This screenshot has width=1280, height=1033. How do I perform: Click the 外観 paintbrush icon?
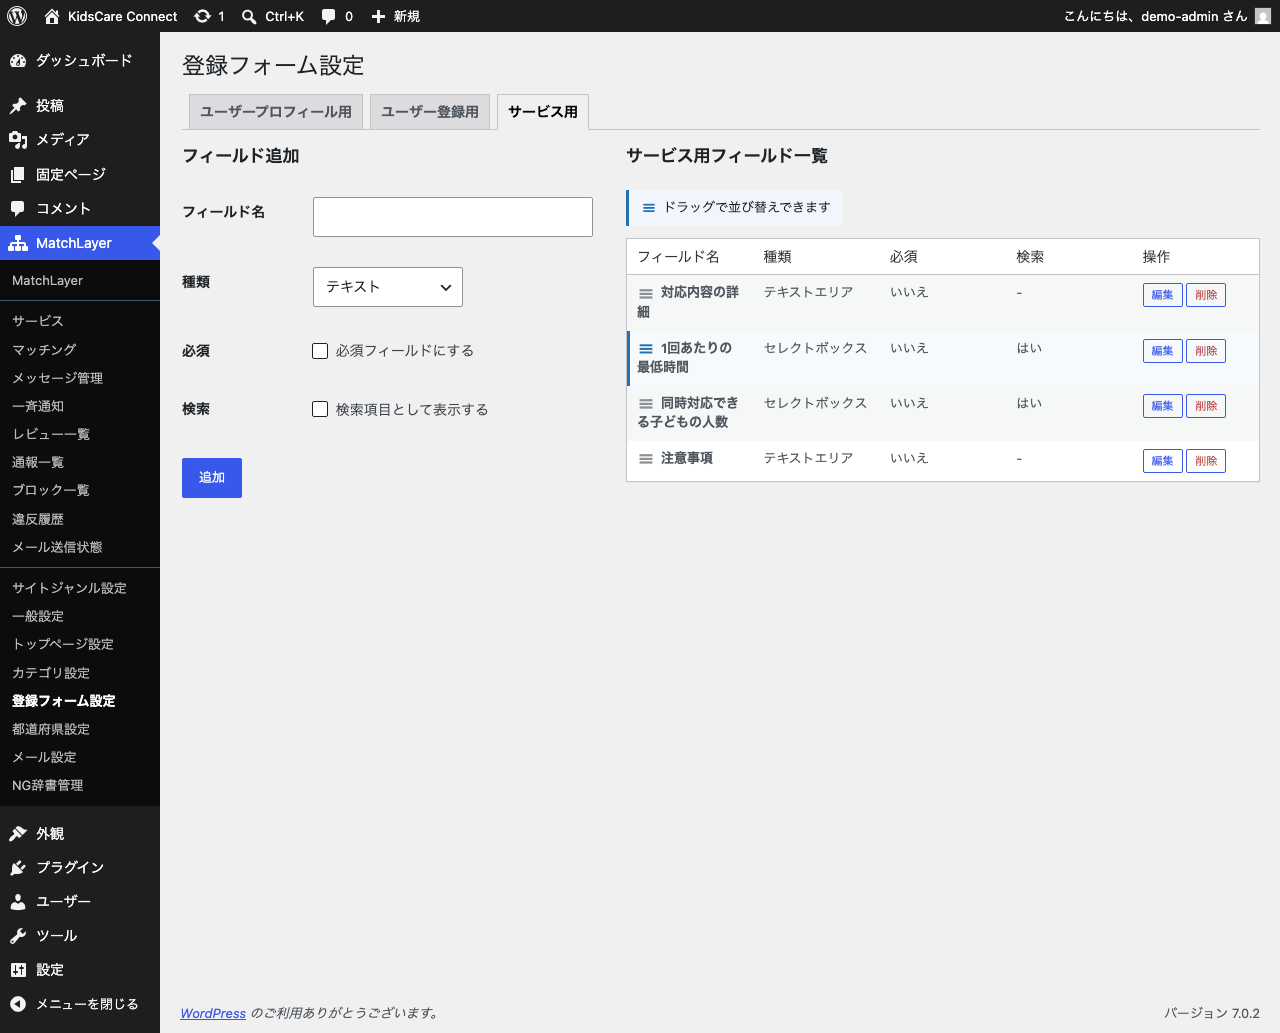pos(18,834)
